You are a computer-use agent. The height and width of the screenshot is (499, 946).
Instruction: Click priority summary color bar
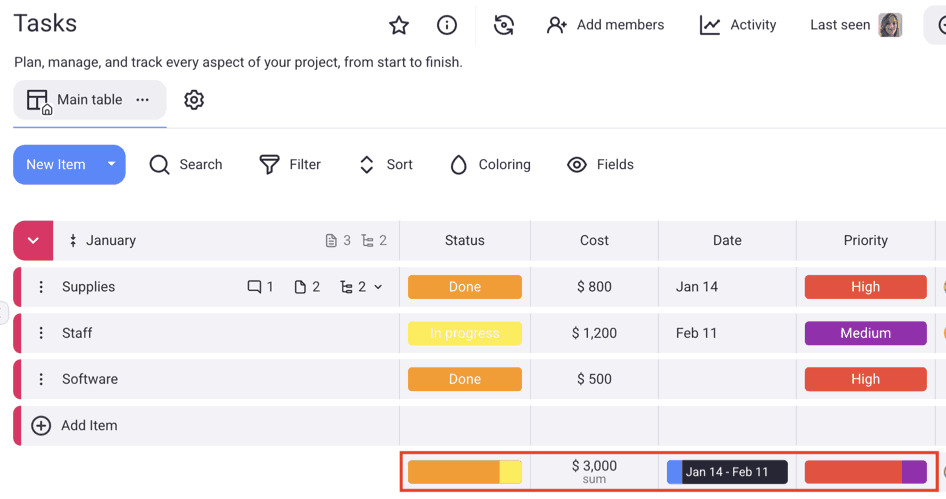pos(865,472)
